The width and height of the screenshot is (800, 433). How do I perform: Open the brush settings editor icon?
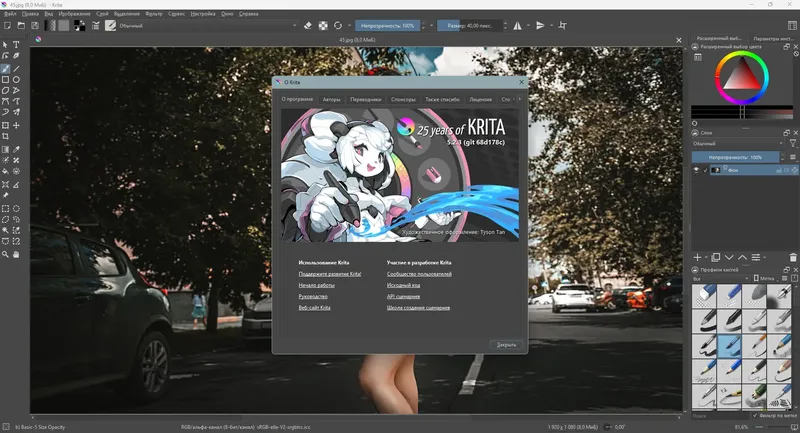click(95, 26)
